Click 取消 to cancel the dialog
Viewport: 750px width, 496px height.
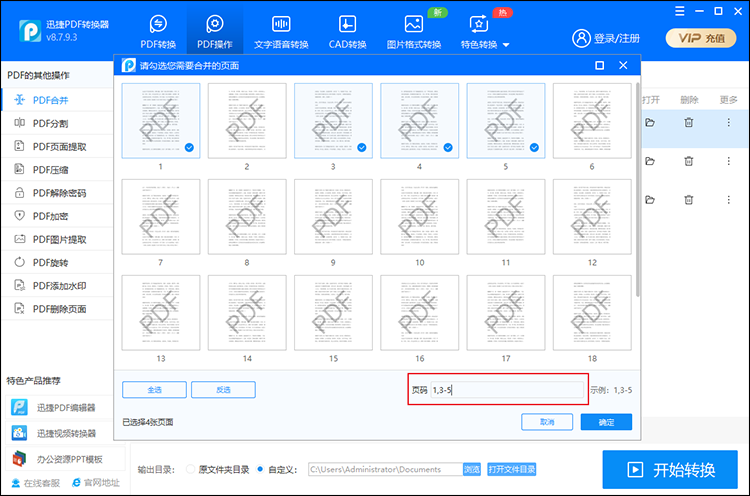[x=547, y=422]
